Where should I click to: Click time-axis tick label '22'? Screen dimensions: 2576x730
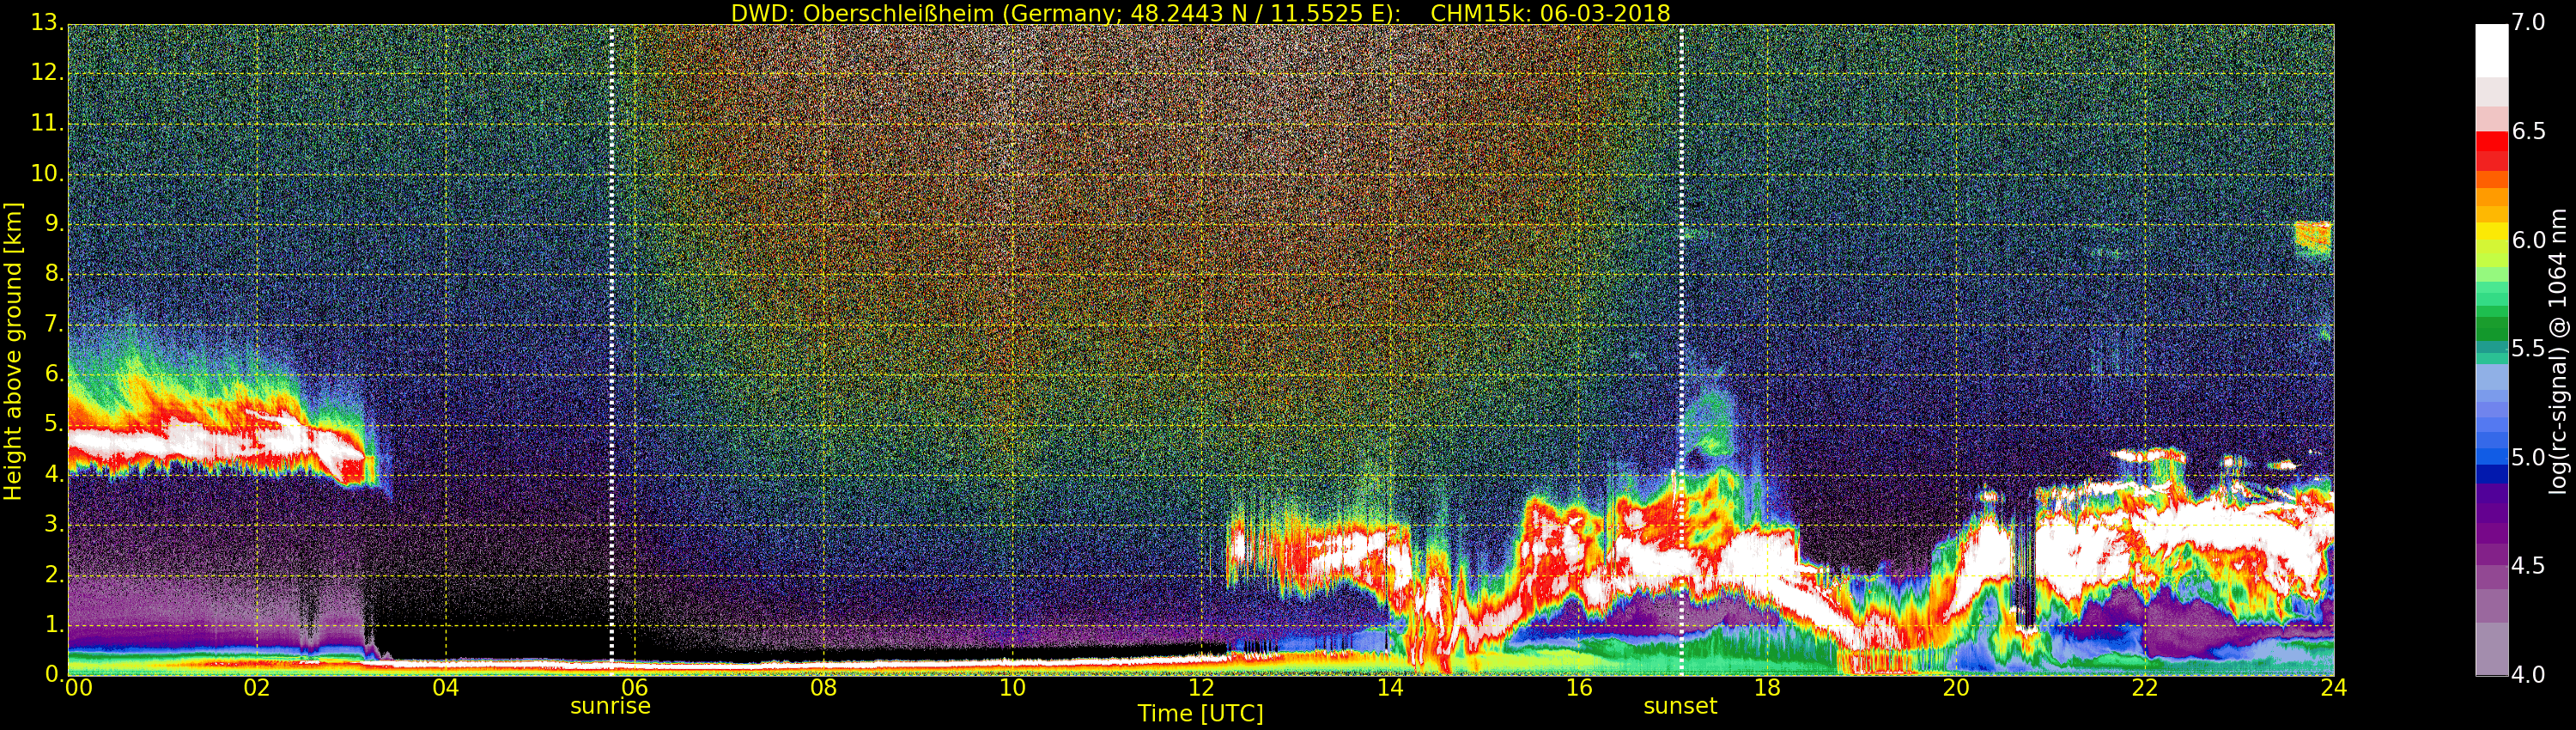2145,688
